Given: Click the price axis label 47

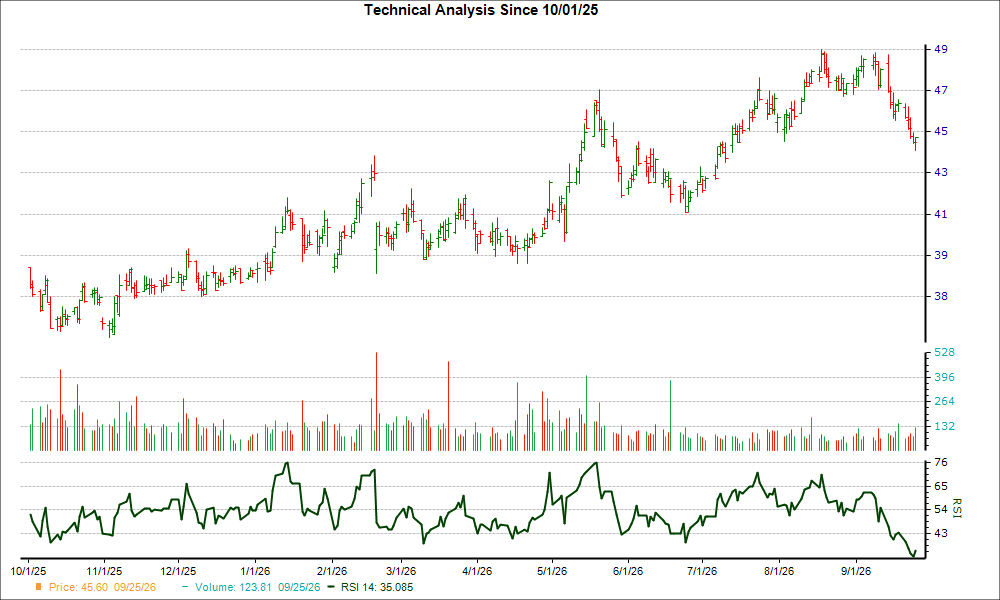Looking at the screenshot, I should [941, 91].
